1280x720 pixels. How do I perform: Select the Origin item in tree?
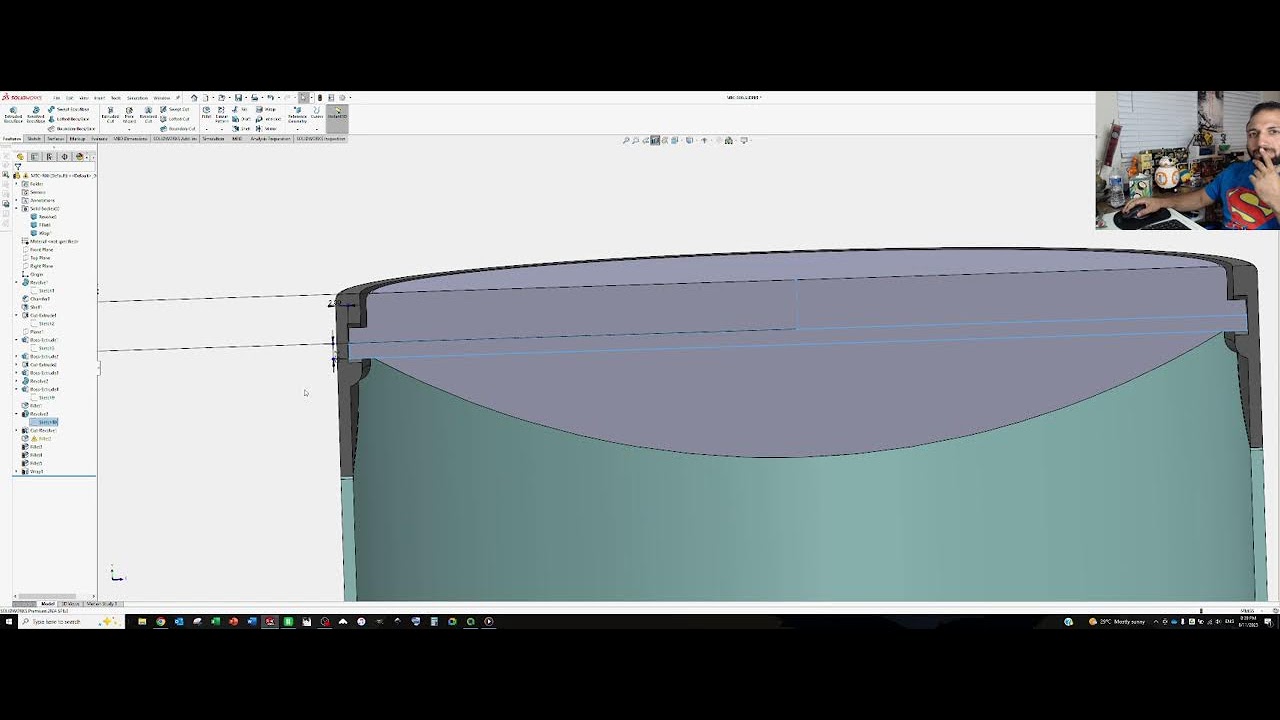coord(37,274)
